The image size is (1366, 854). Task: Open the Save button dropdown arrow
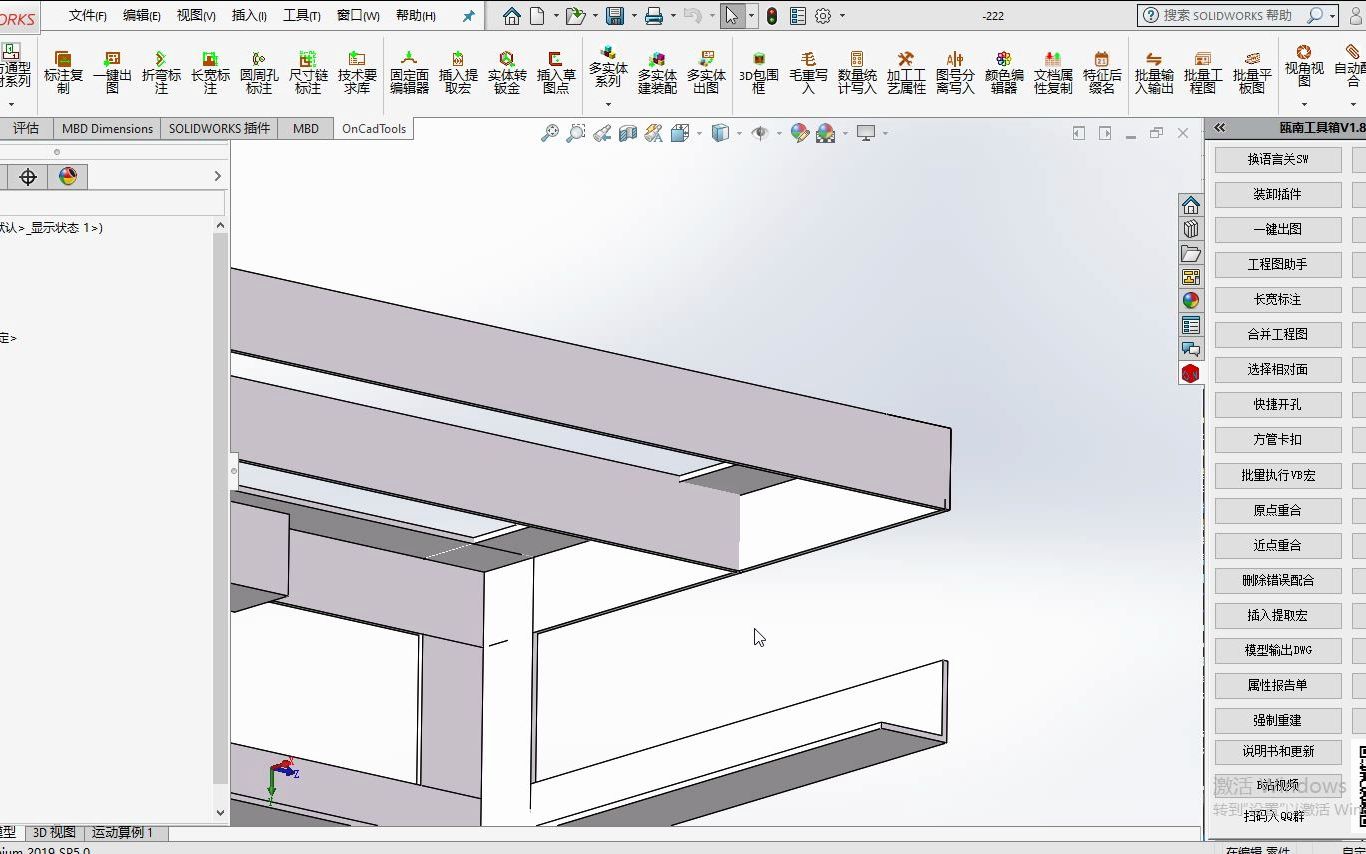click(x=634, y=15)
